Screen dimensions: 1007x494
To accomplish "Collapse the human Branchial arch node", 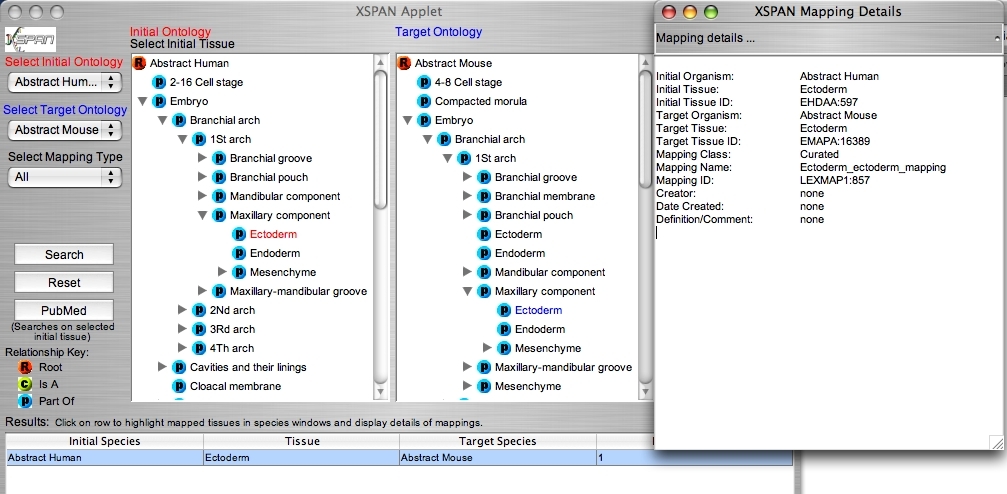I will click(x=162, y=120).
